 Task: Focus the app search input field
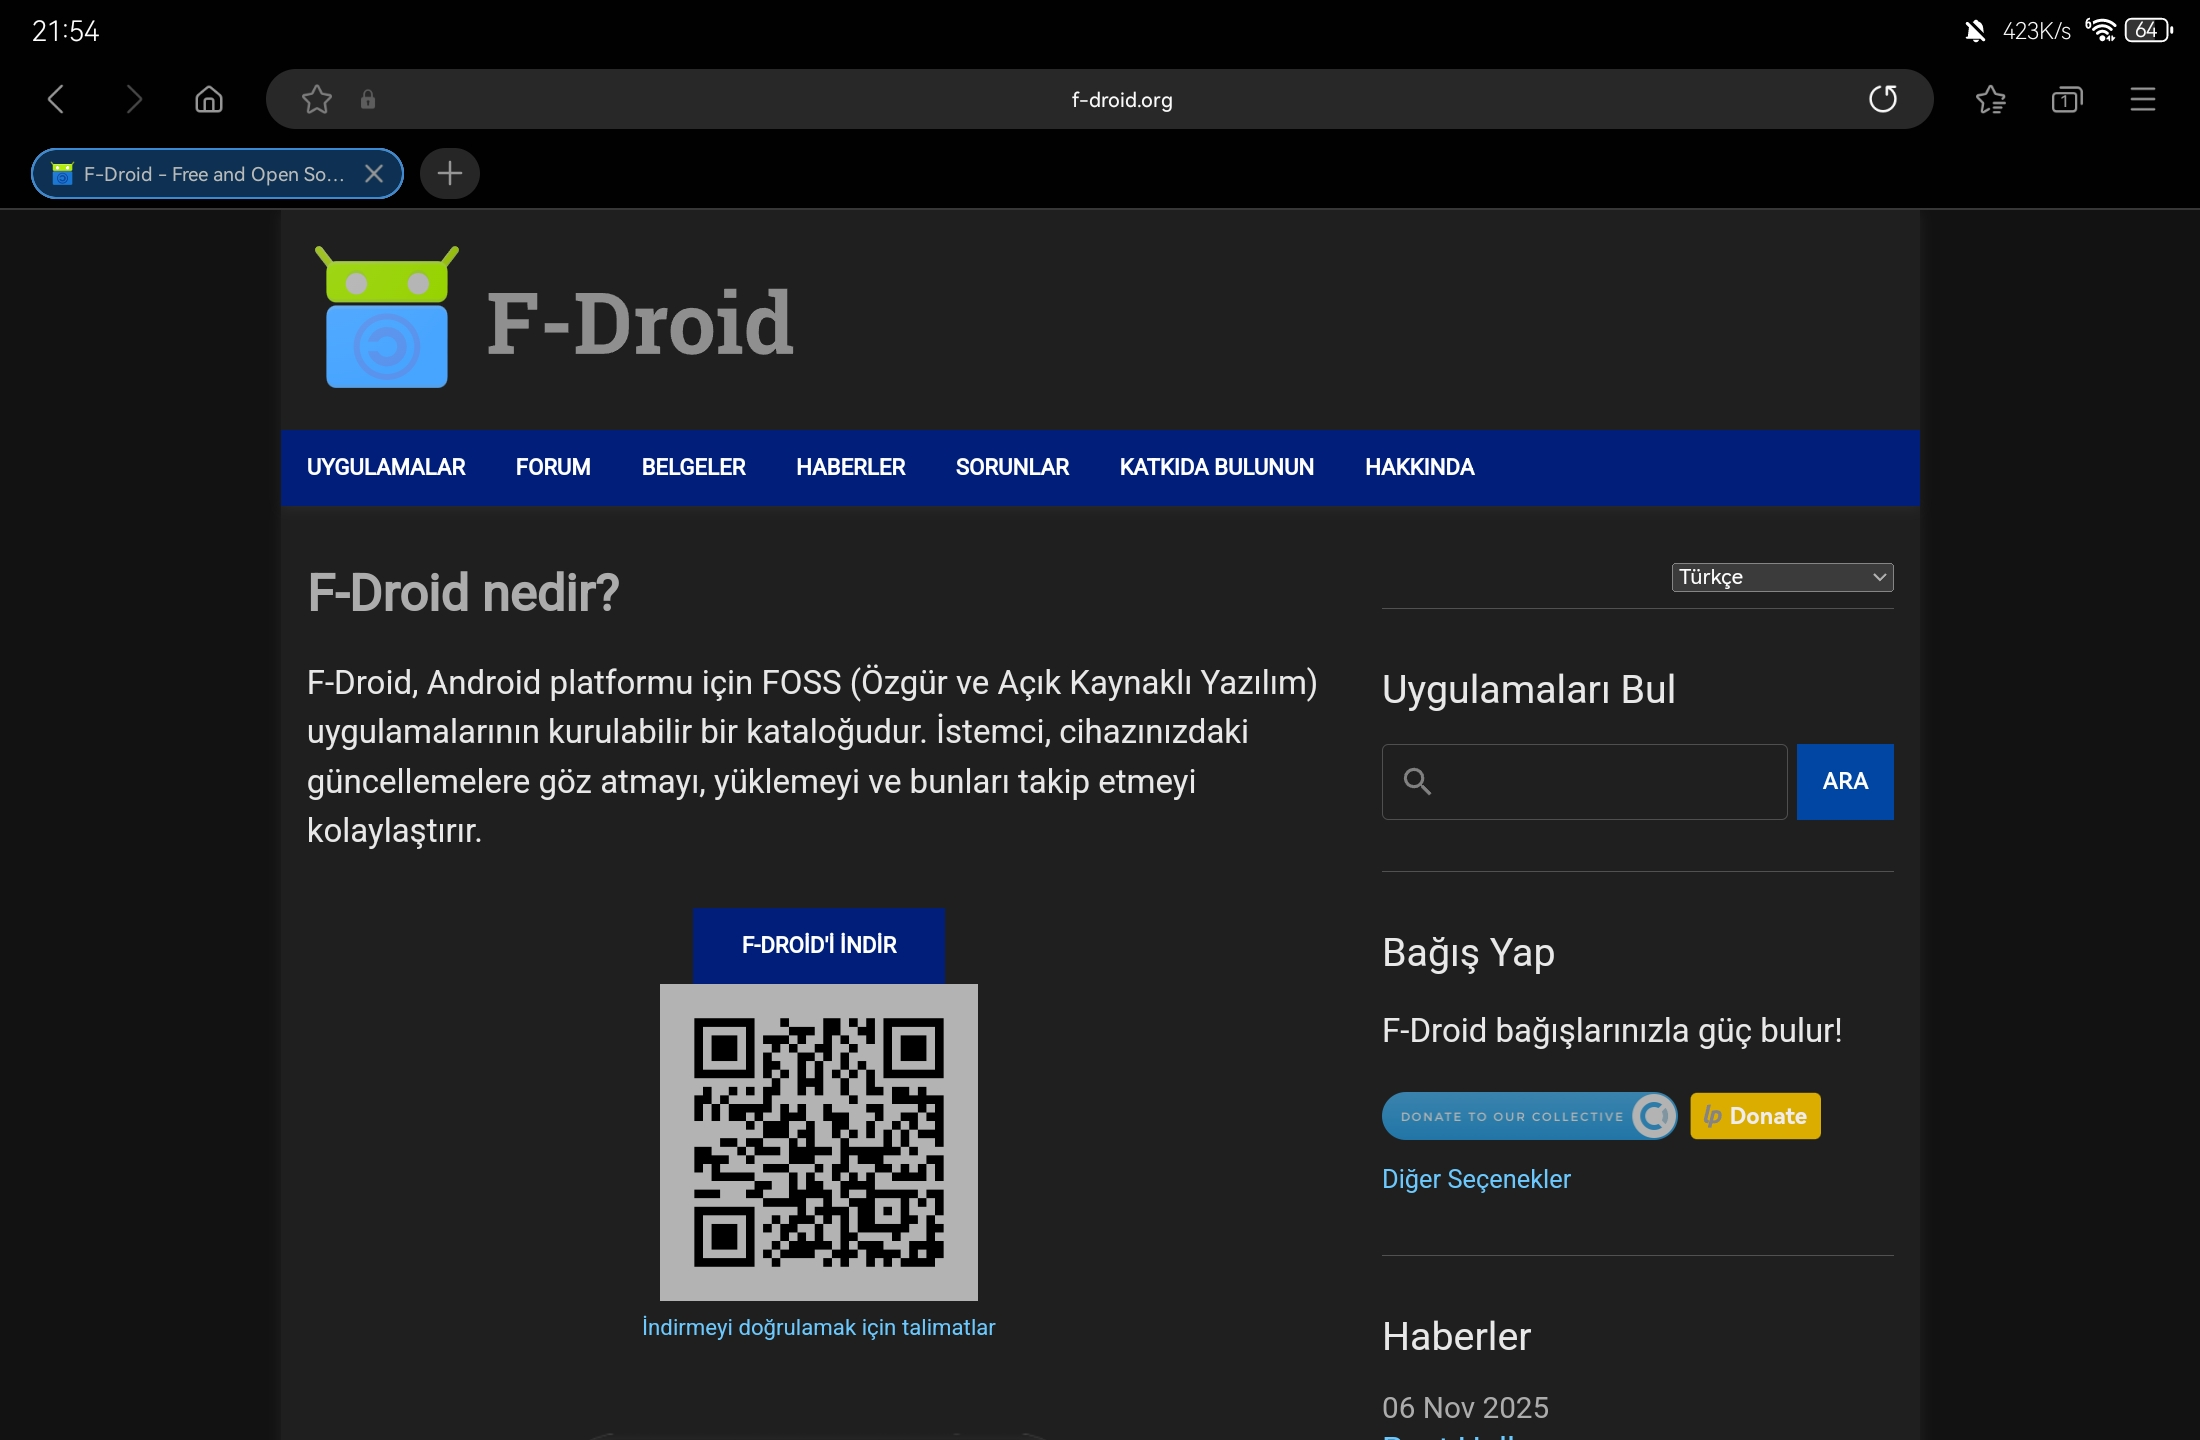pos(1584,781)
